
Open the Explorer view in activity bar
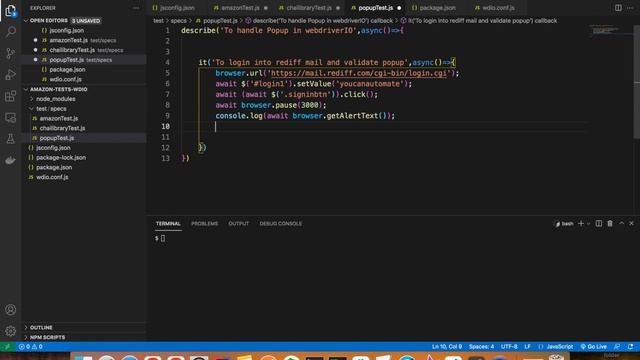pyautogui.click(x=11, y=11)
